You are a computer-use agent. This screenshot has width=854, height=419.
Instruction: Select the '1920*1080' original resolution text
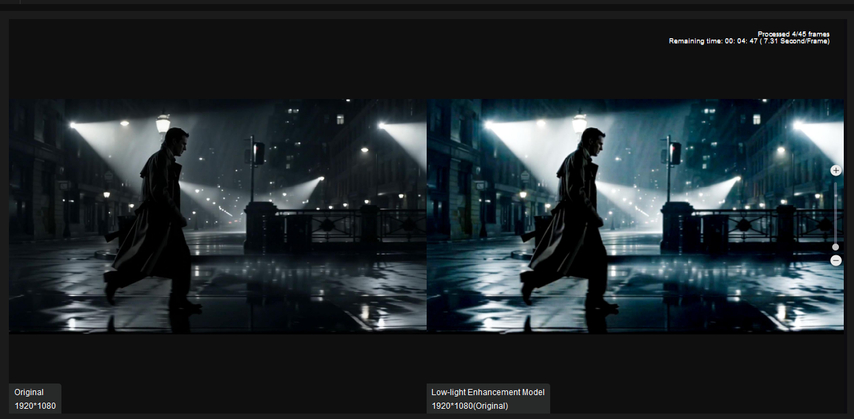35,406
